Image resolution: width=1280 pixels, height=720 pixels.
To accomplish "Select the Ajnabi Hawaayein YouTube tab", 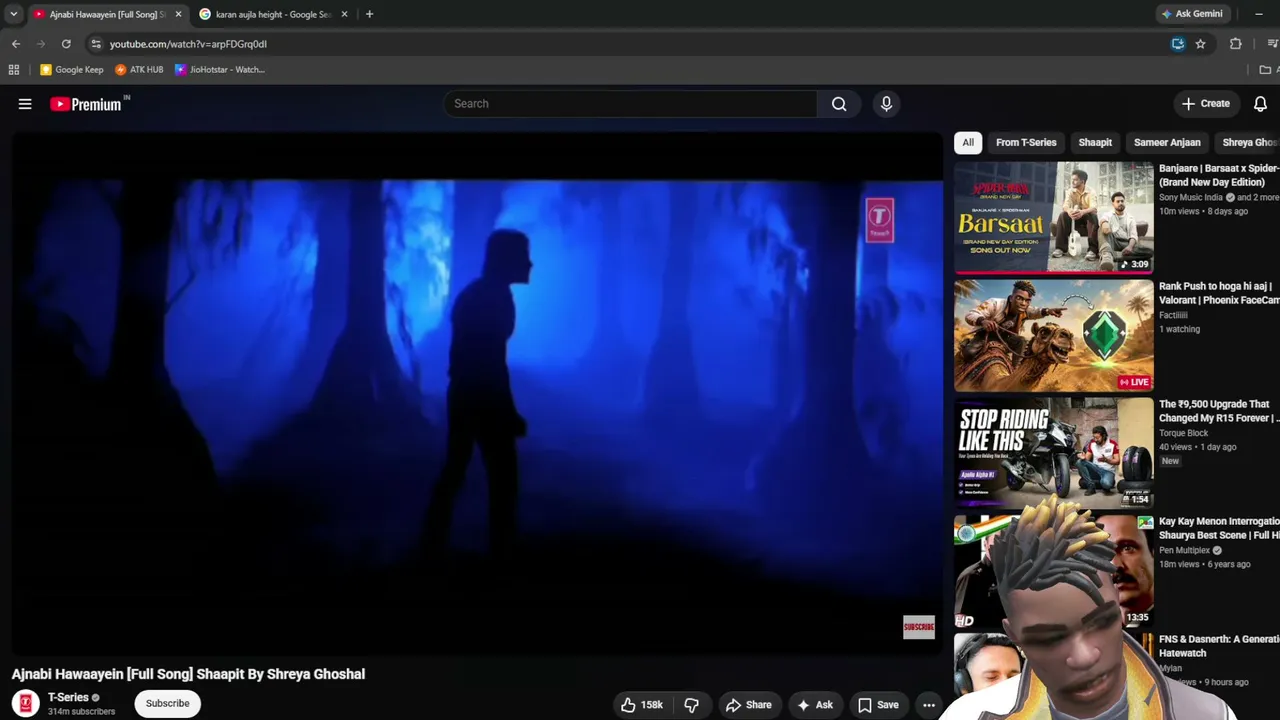I will pos(107,14).
